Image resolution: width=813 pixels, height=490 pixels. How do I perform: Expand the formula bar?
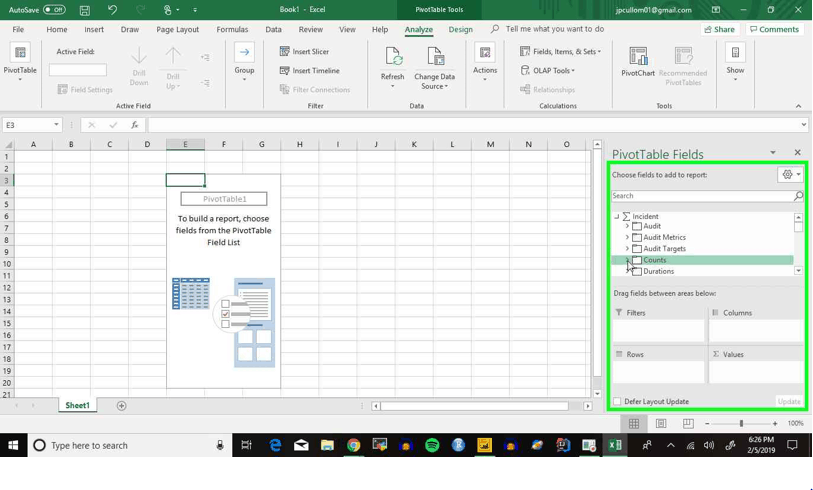[x=804, y=124]
